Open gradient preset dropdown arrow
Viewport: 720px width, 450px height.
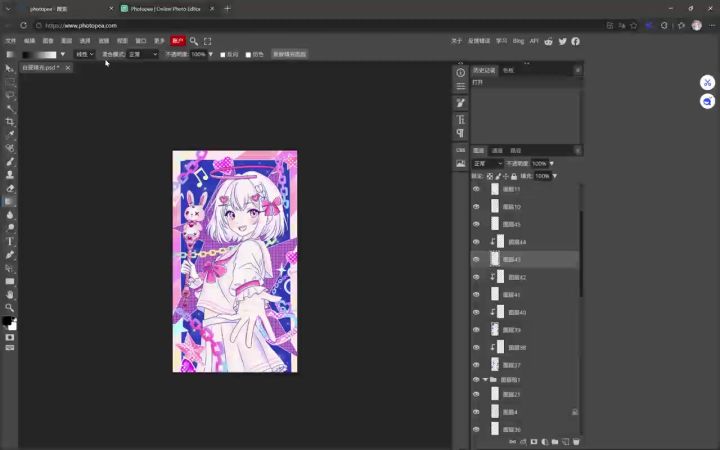pyautogui.click(x=62, y=54)
